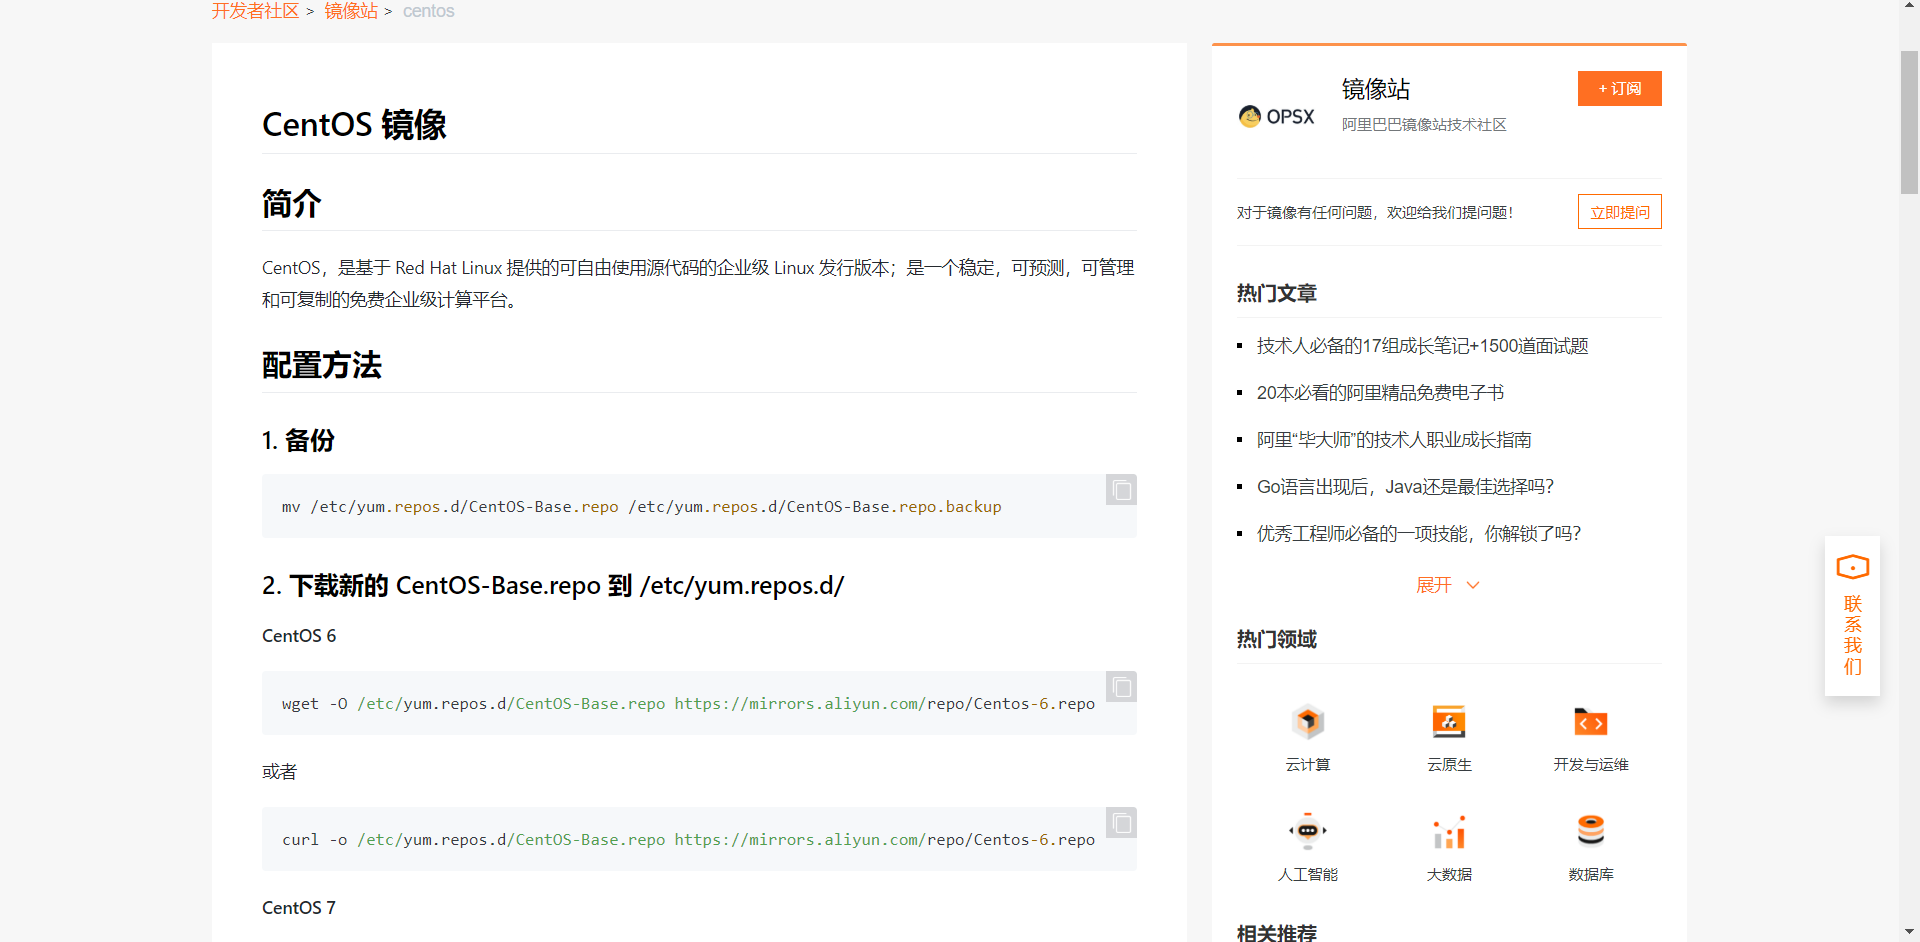Go to 开发者社区 breadcrumb

point(254,11)
